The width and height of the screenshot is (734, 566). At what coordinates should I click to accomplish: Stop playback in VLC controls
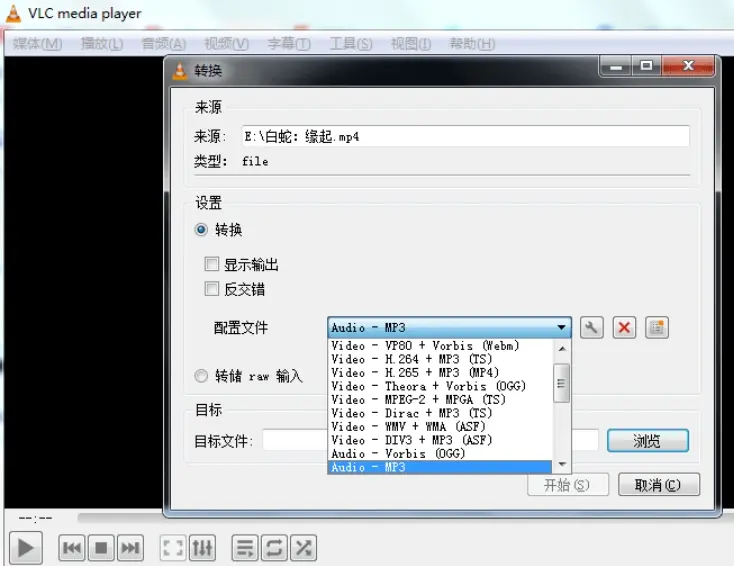coord(101,548)
